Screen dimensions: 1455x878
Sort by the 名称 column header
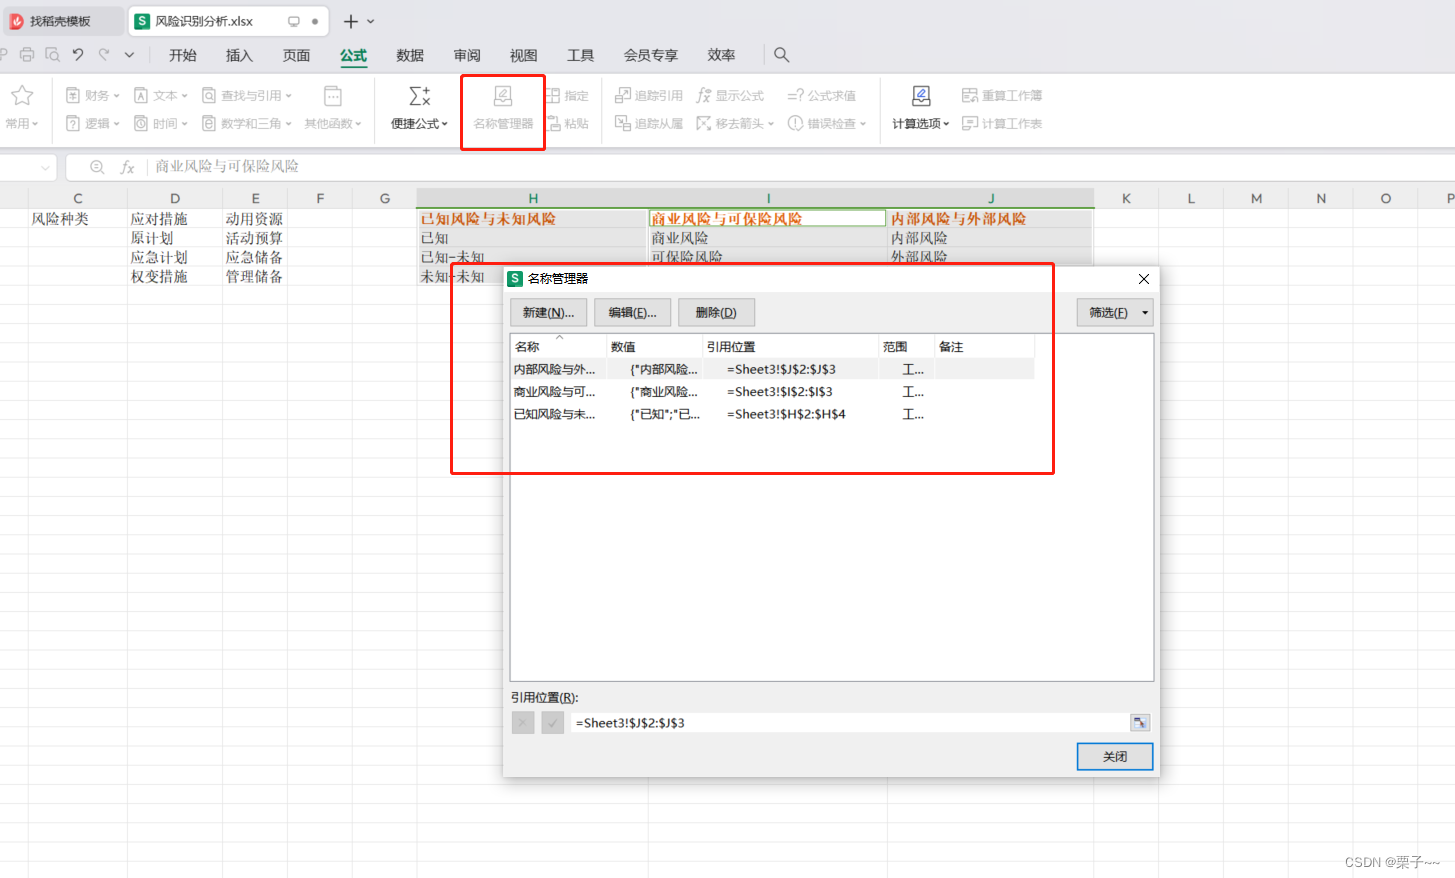(558, 346)
